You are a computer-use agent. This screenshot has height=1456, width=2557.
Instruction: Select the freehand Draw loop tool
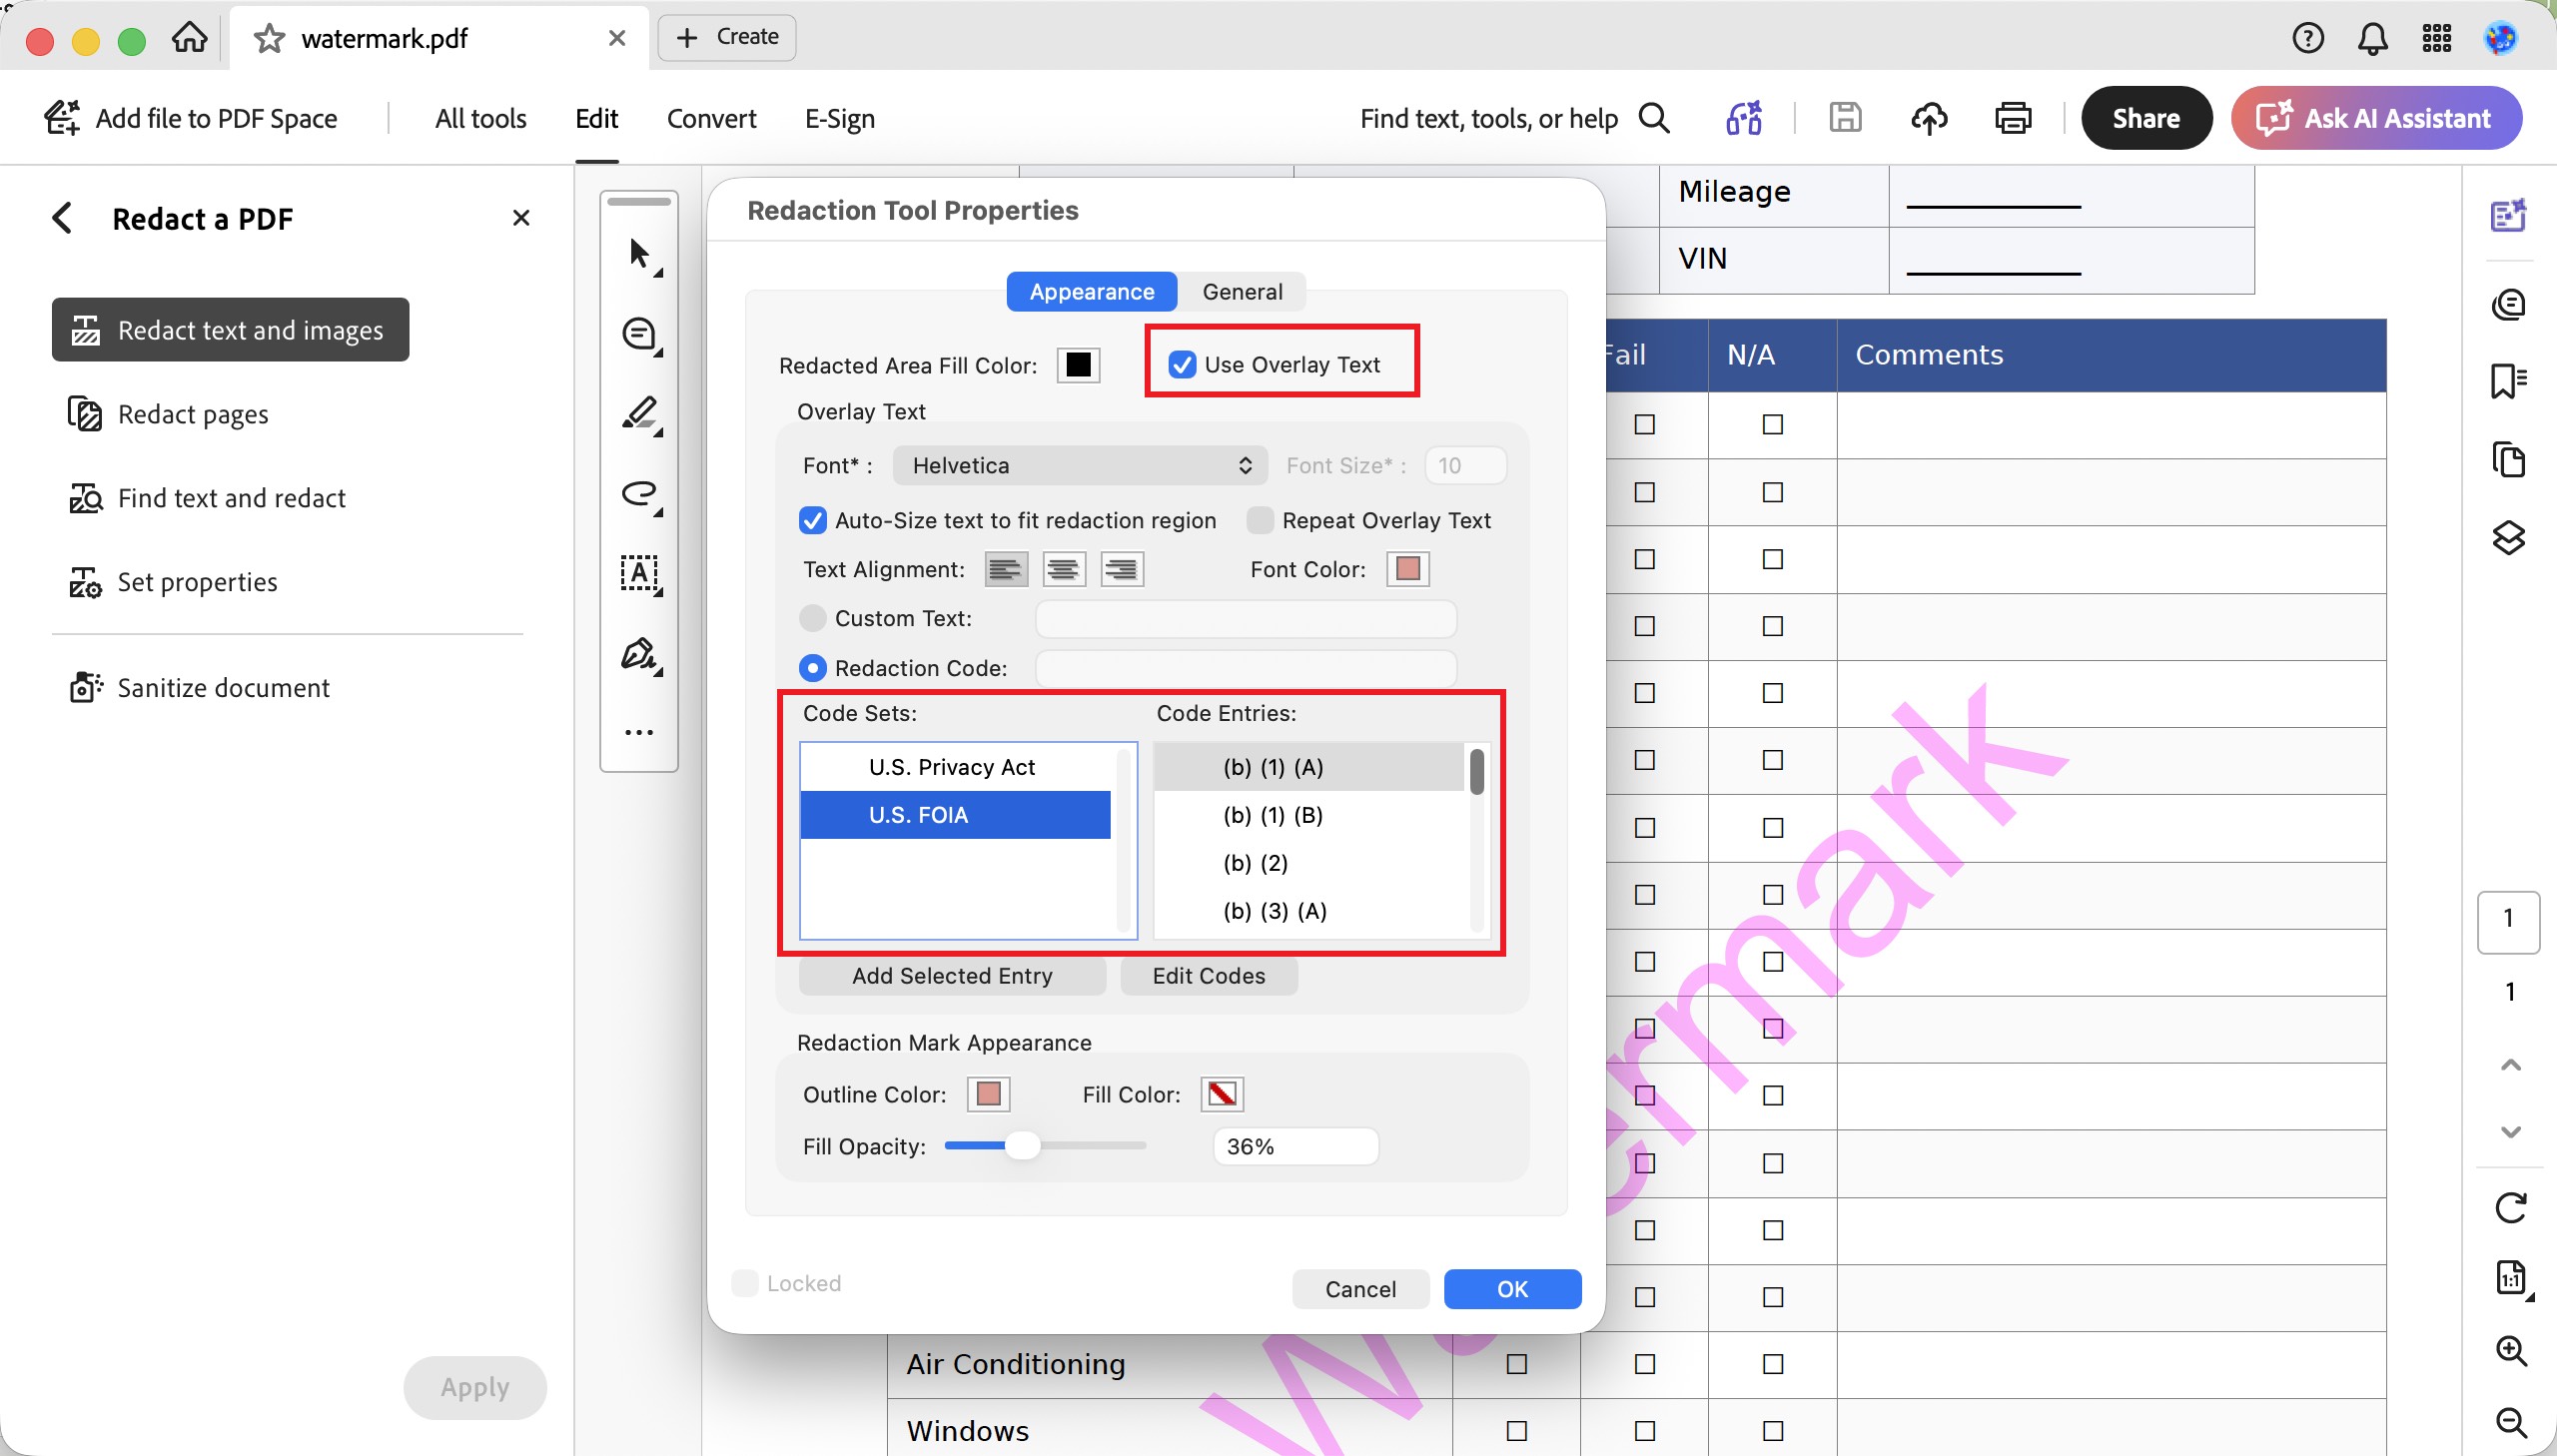[639, 494]
